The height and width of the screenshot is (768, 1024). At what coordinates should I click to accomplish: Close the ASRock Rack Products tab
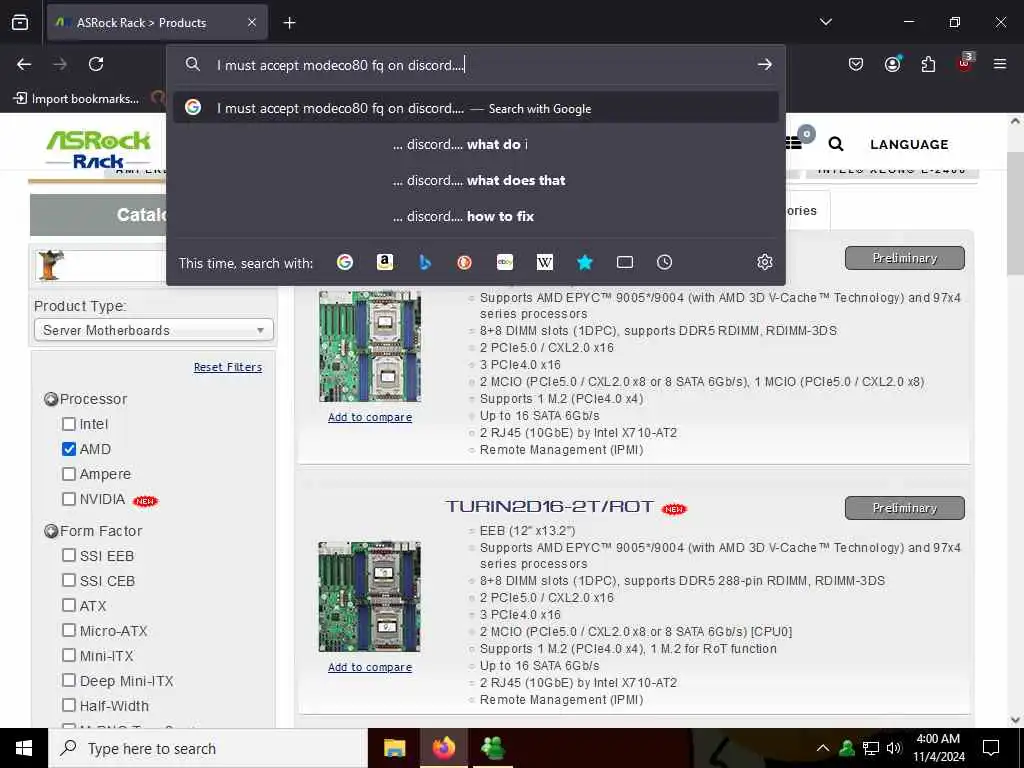point(252,22)
